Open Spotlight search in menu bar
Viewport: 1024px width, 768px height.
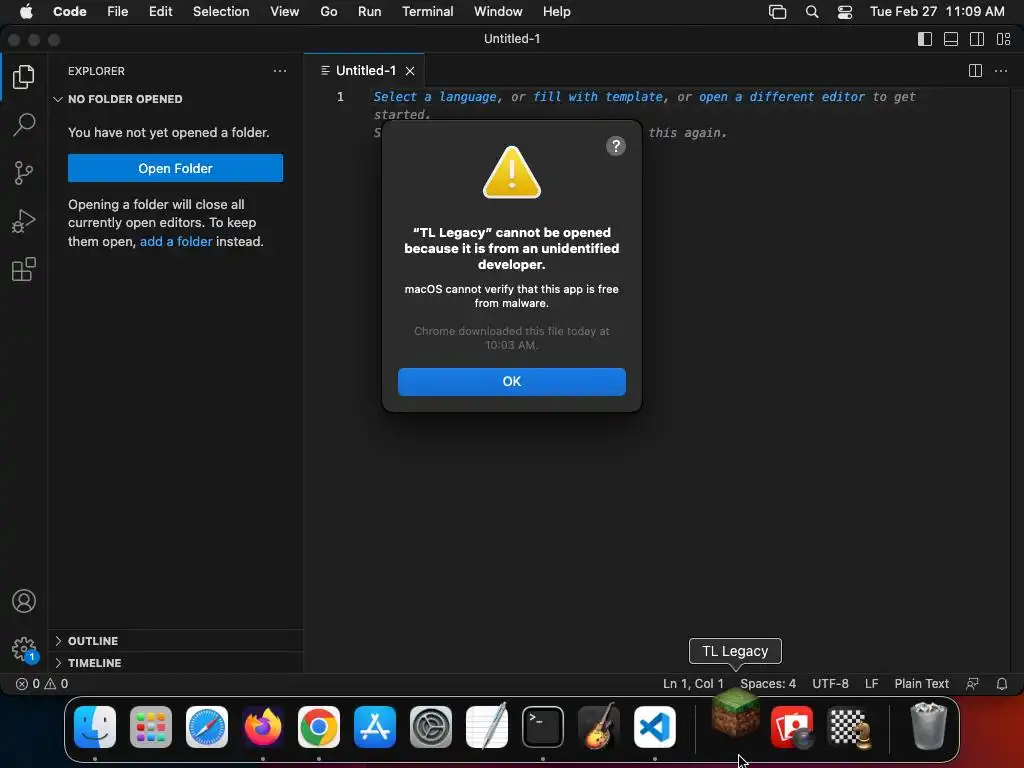[812, 12]
